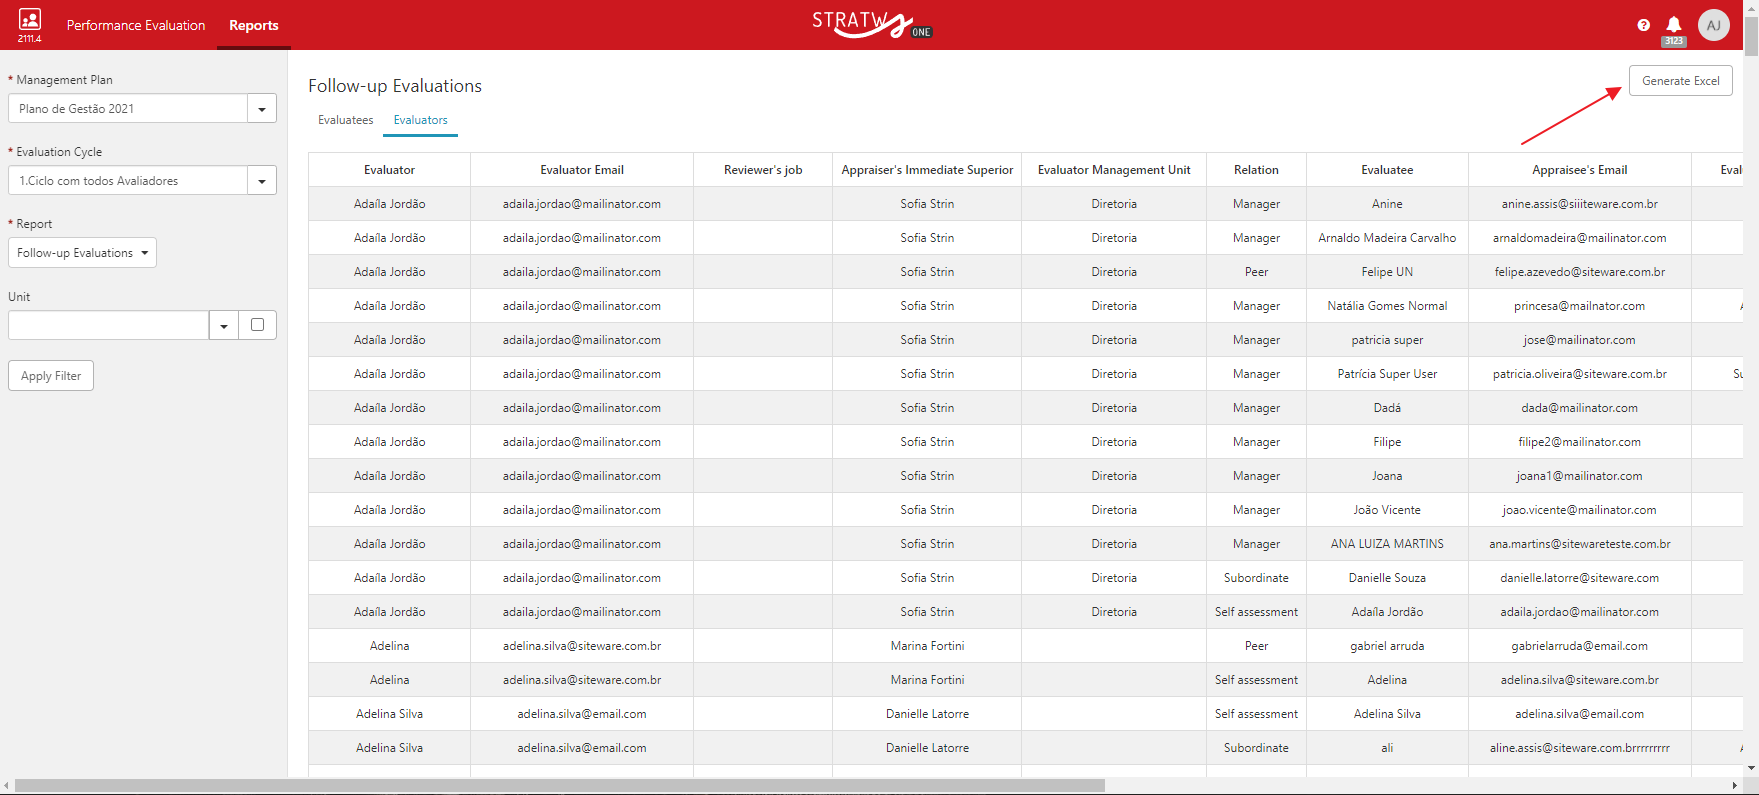Open the AJ user avatar menu
The height and width of the screenshot is (795, 1759).
[1714, 25]
